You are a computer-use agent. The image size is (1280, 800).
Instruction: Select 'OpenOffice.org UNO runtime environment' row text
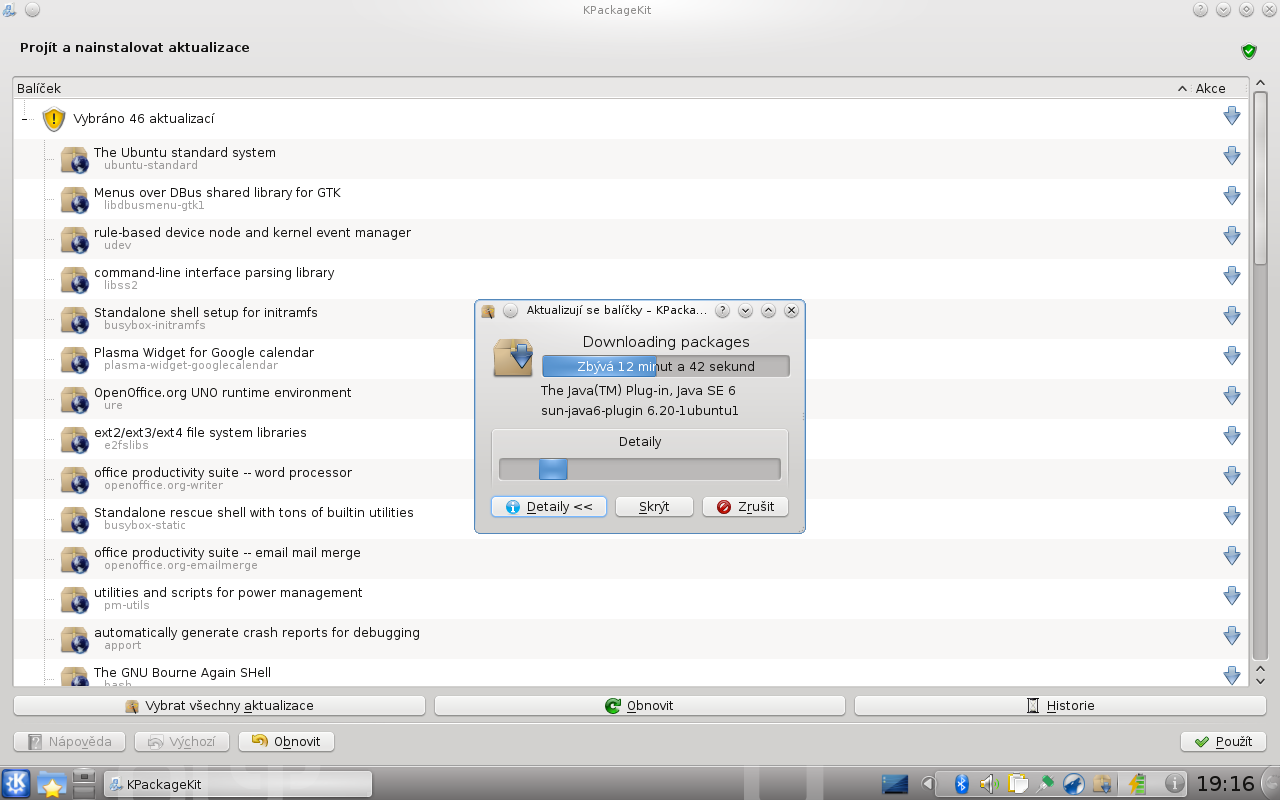(223, 393)
